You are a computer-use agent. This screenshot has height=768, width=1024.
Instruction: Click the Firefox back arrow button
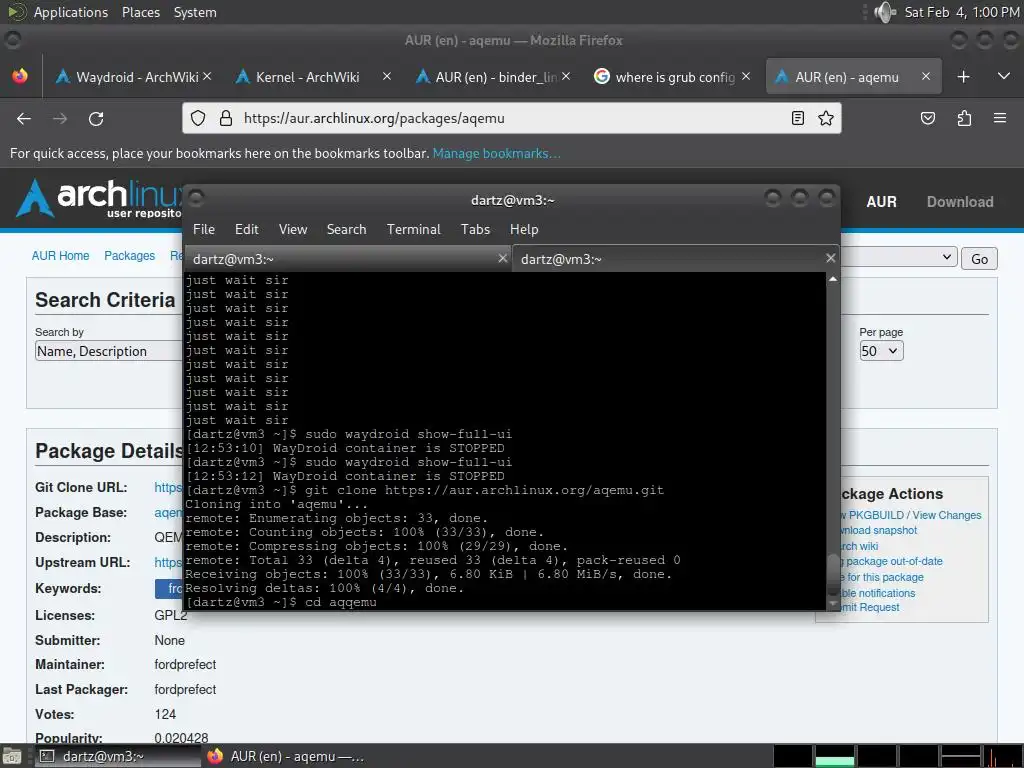pos(24,118)
